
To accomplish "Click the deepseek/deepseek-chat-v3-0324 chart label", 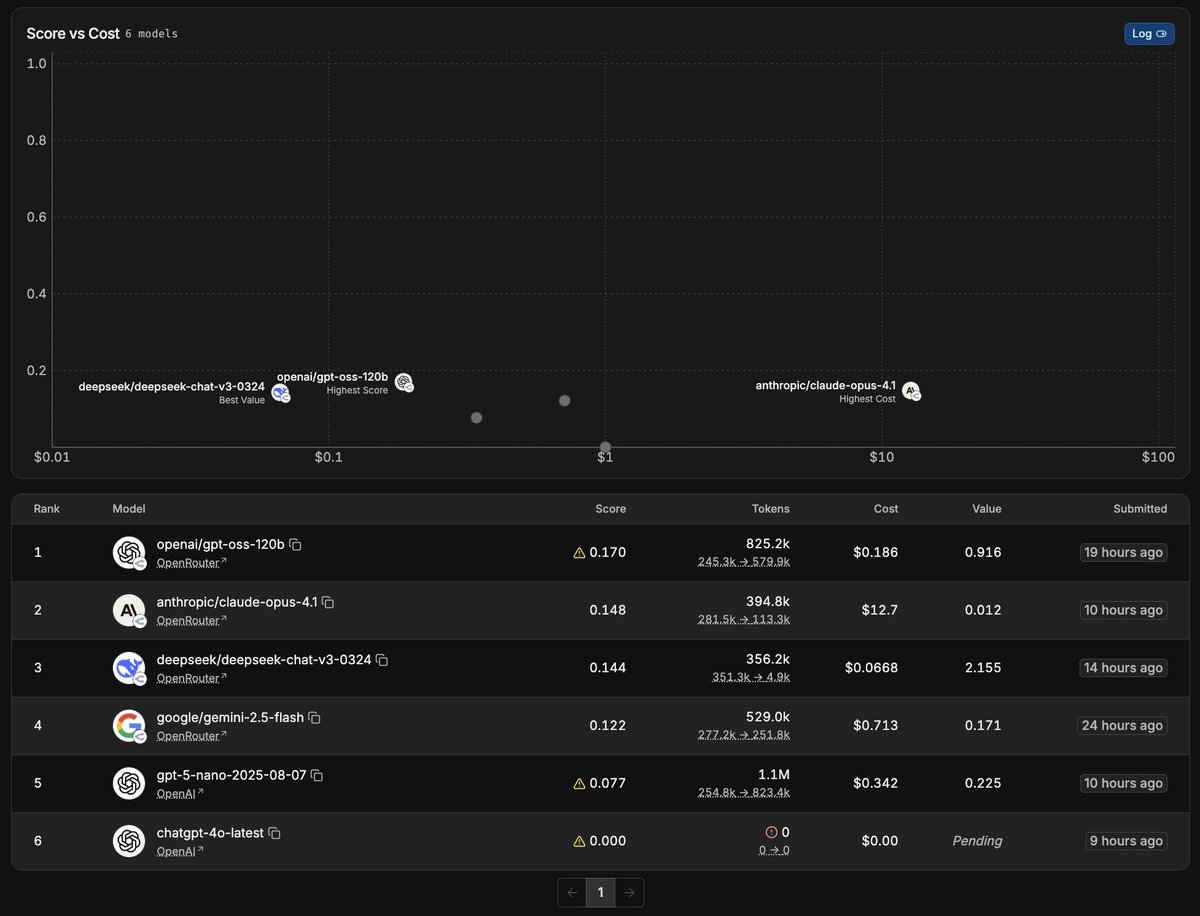I will [171, 386].
